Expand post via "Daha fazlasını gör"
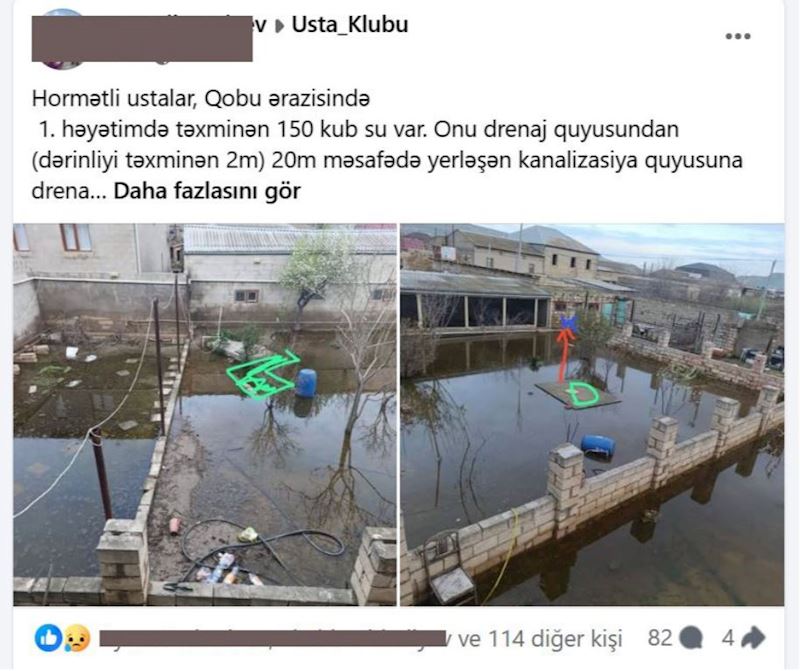 [207, 191]
